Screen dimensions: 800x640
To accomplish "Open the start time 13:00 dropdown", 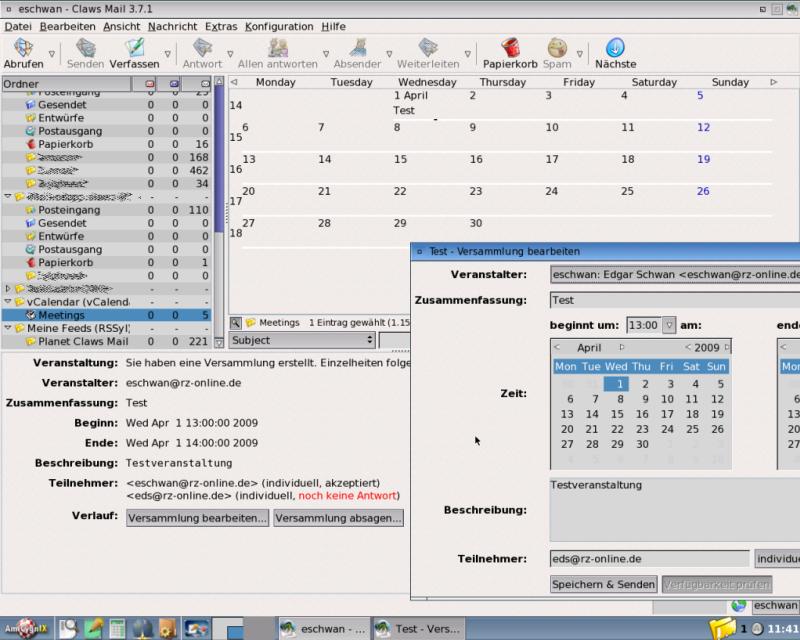I will 669,325.
